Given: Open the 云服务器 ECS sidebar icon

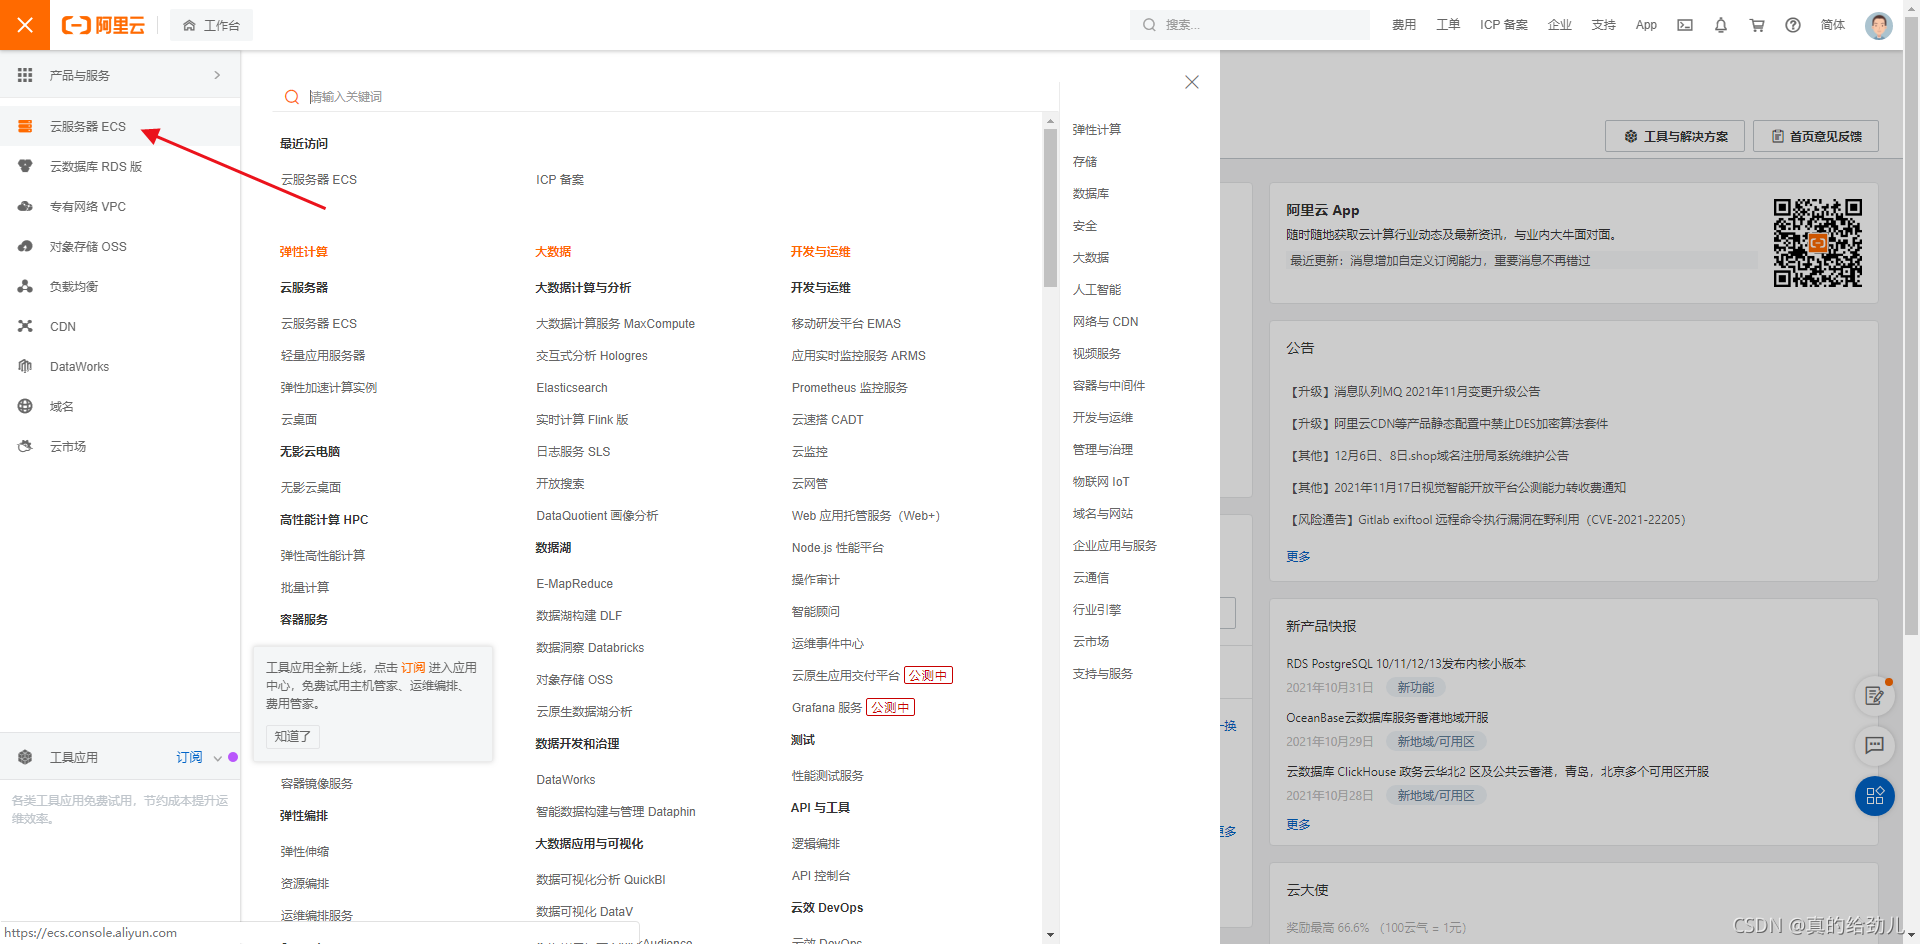Looking at the screenshot, I should coord(25,127).
